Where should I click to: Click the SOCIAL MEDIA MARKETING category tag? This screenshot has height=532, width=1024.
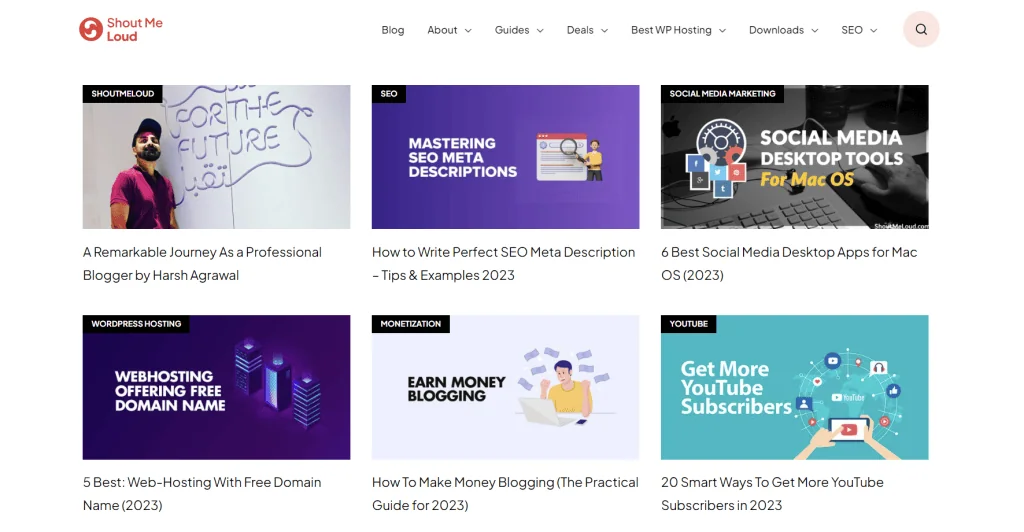pyautogui.click(x=722, y=93)
